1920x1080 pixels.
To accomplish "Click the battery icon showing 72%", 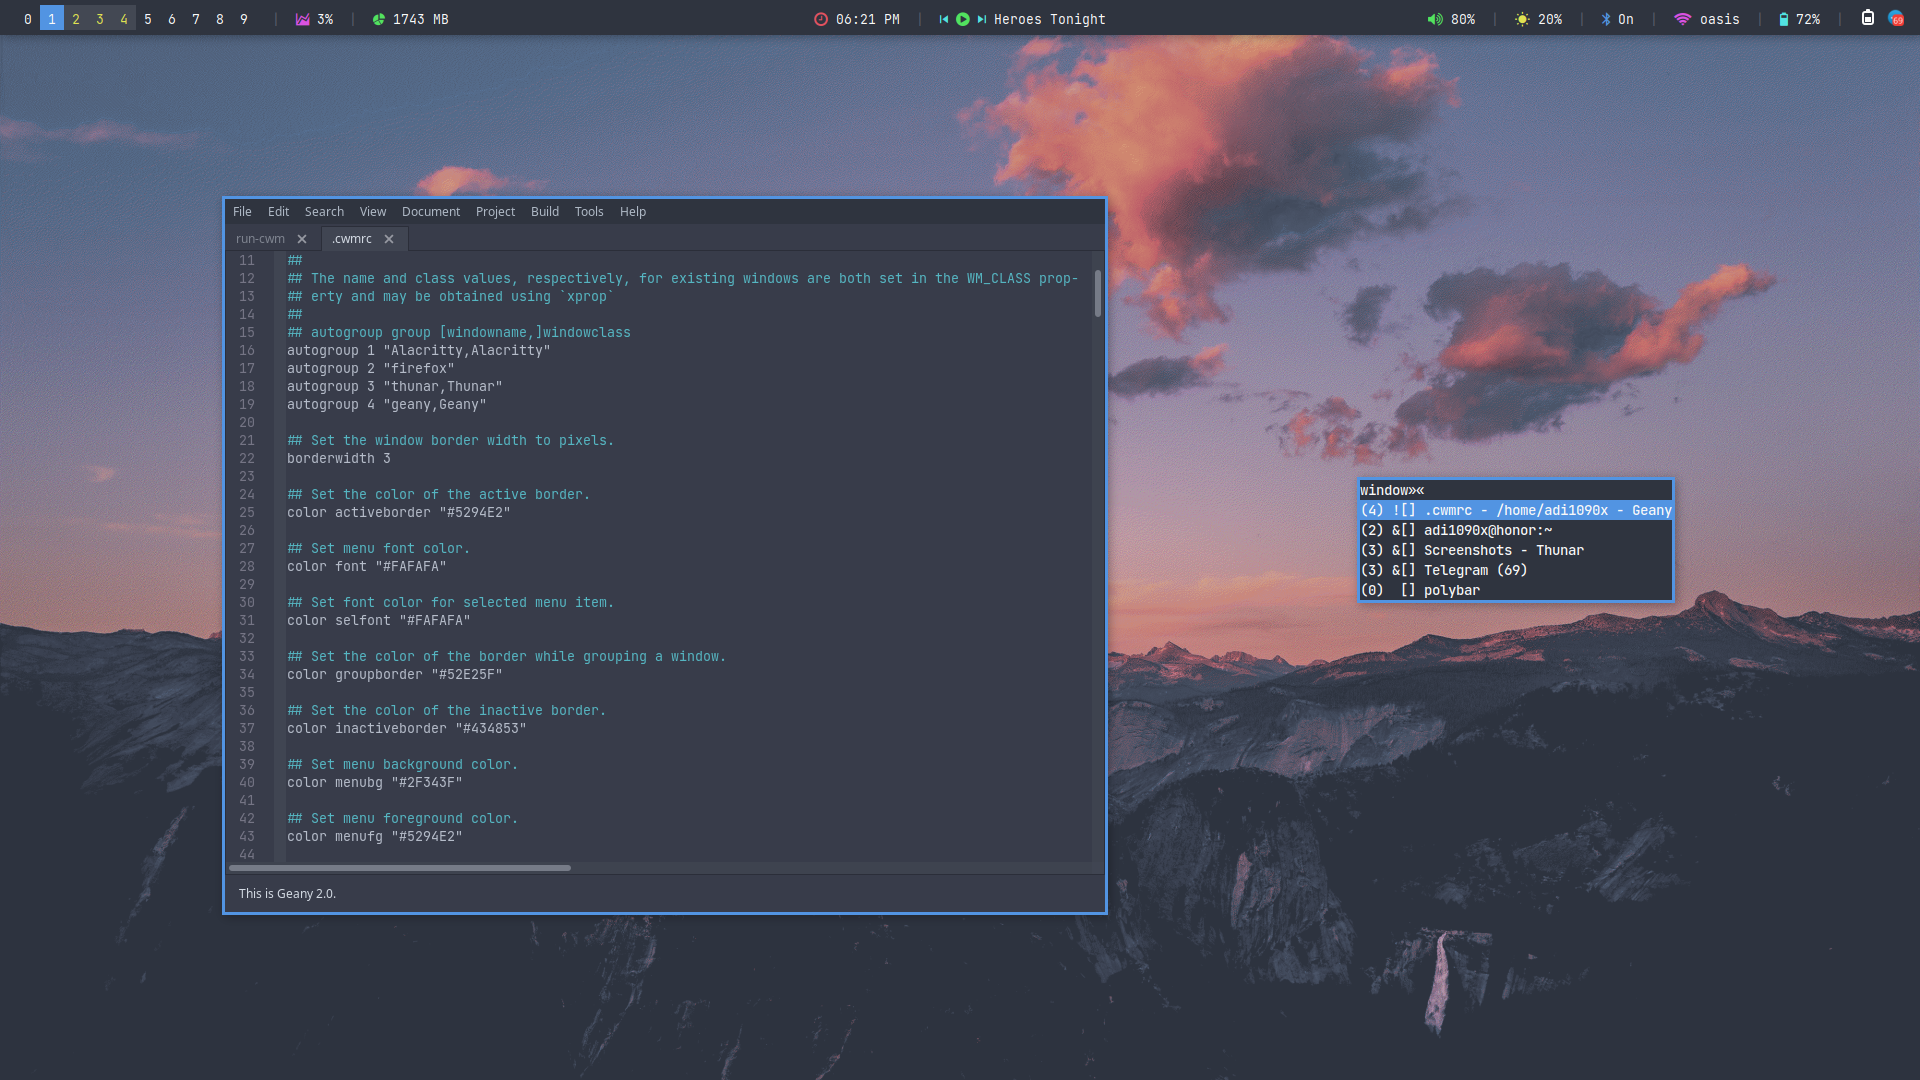I will pos(1783,19).
